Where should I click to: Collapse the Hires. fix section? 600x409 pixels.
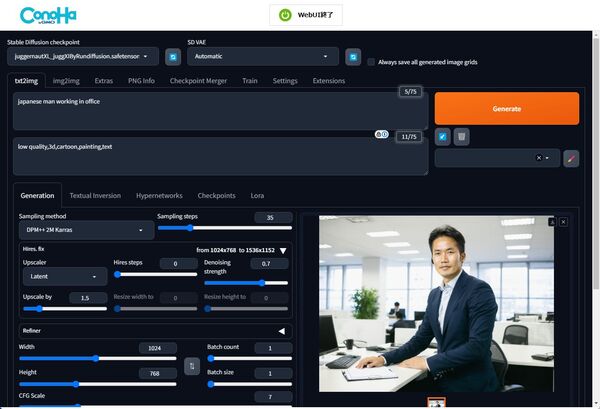283,251
